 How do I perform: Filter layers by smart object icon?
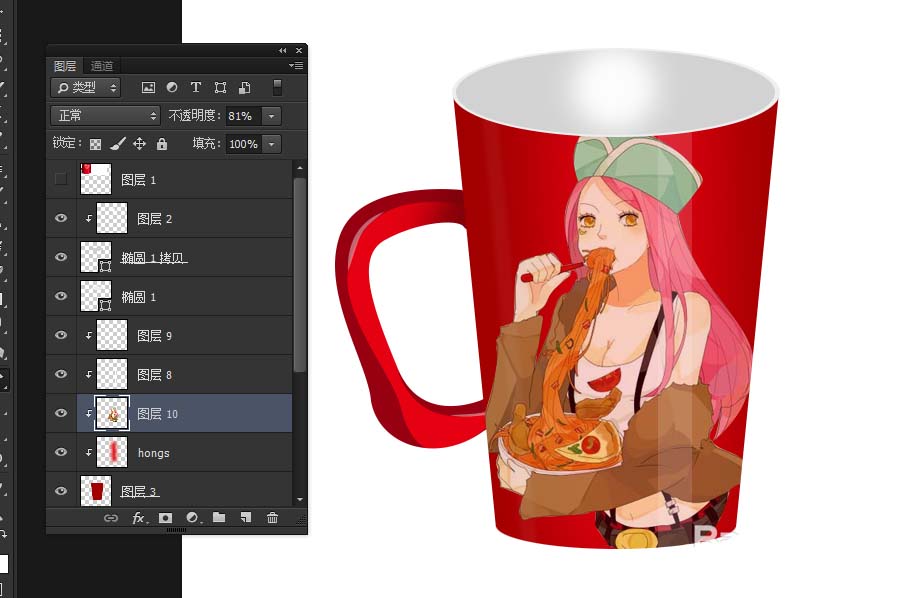coord(244,88)
